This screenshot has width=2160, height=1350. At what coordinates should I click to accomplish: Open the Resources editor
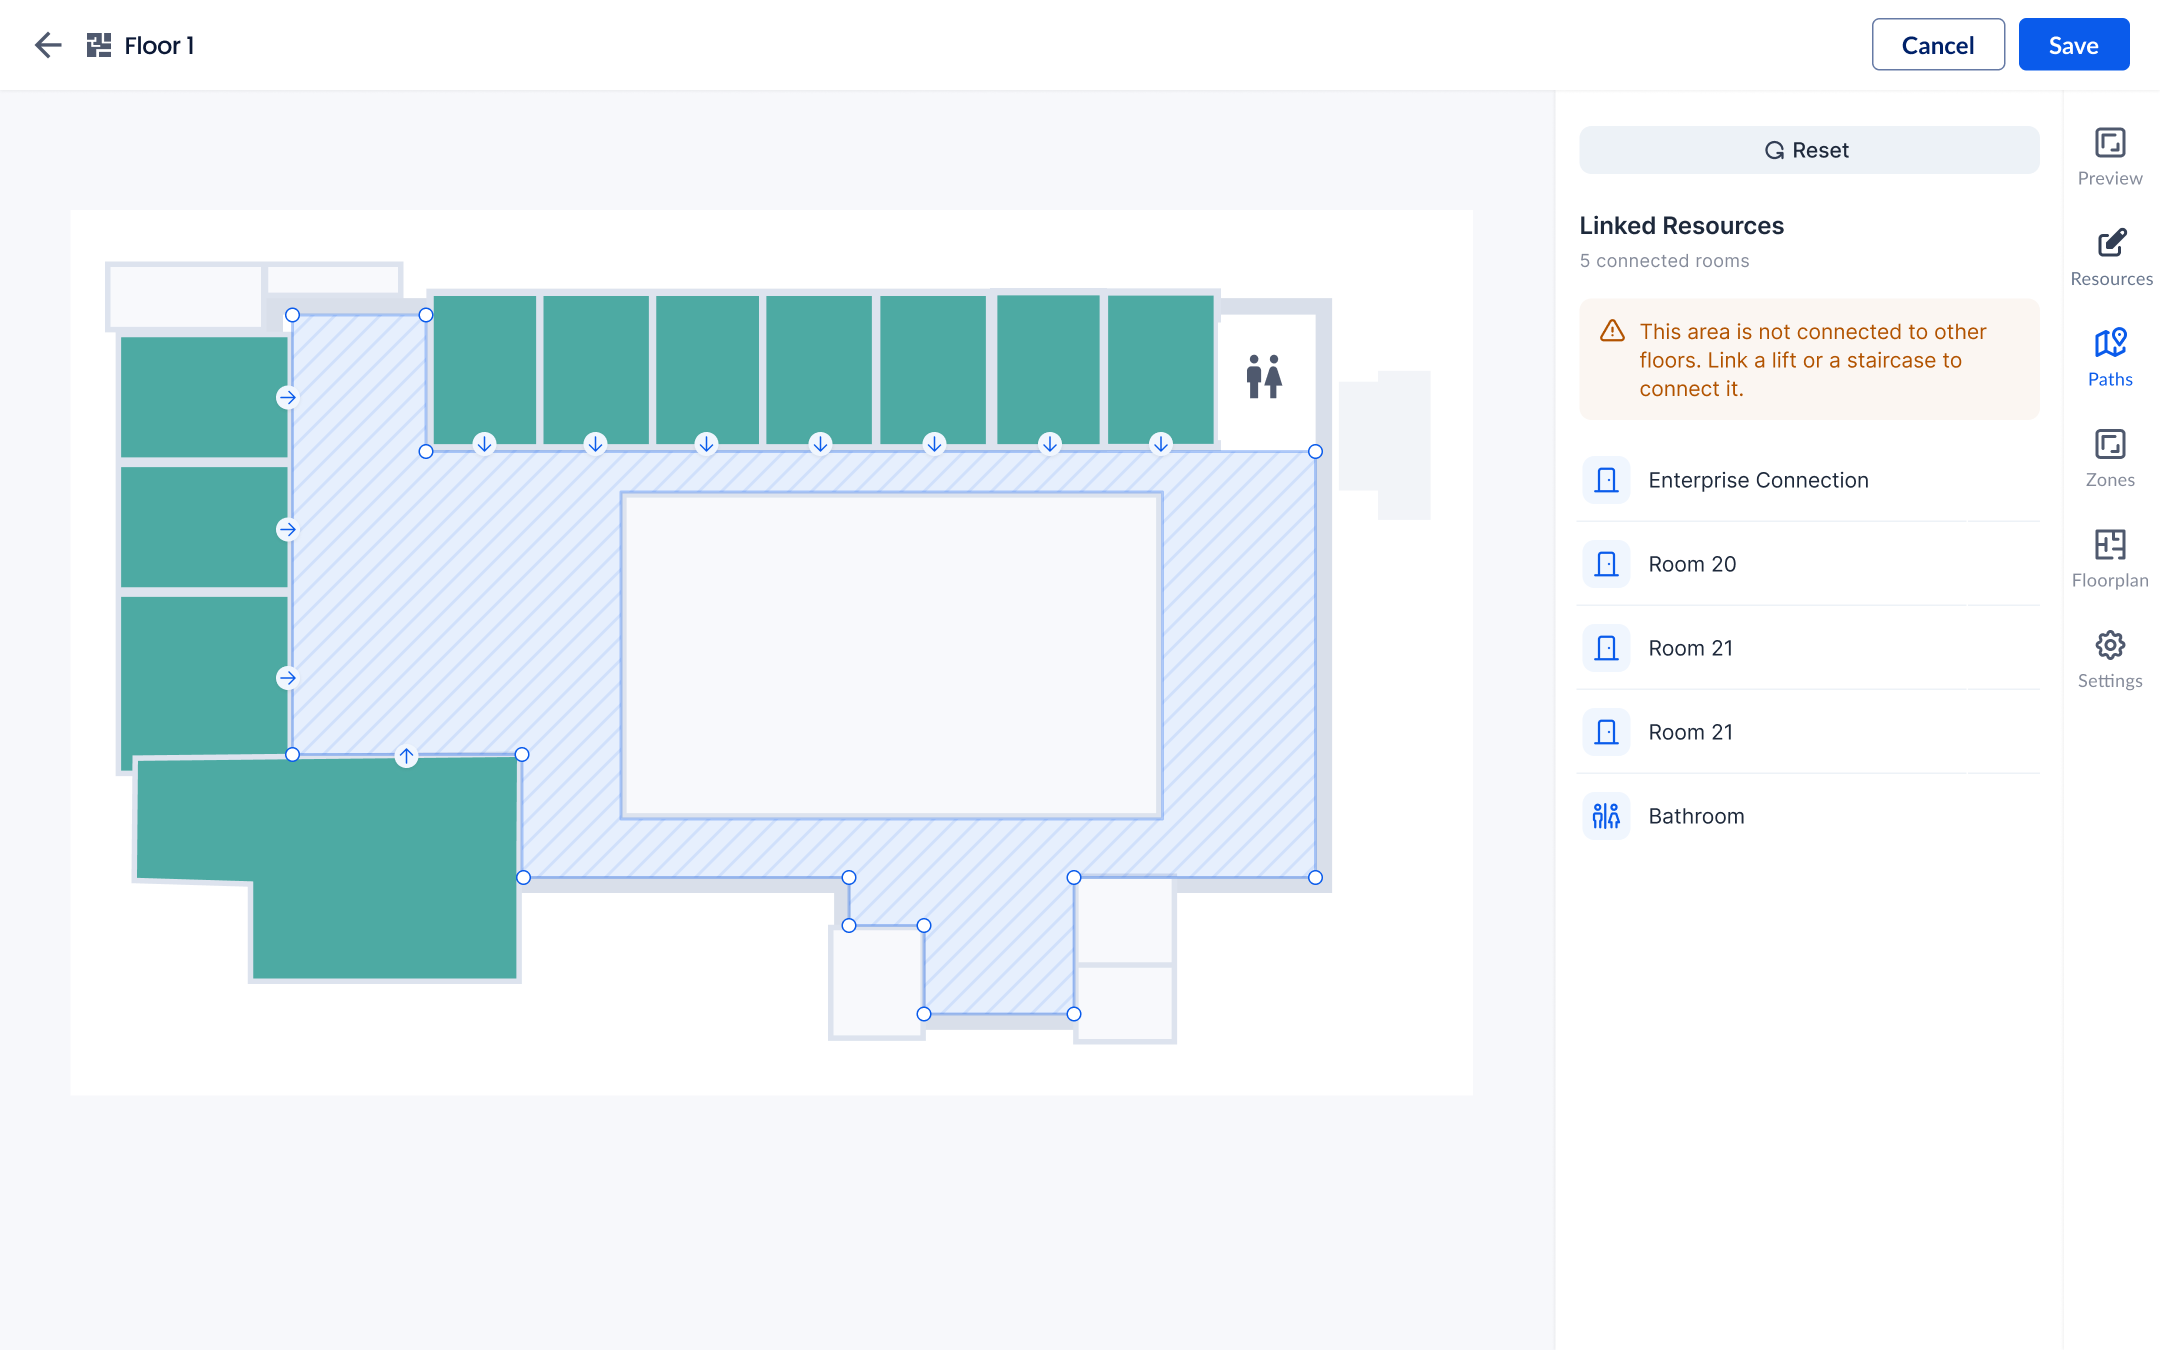pyautogui.click(x=2110, y=255)
